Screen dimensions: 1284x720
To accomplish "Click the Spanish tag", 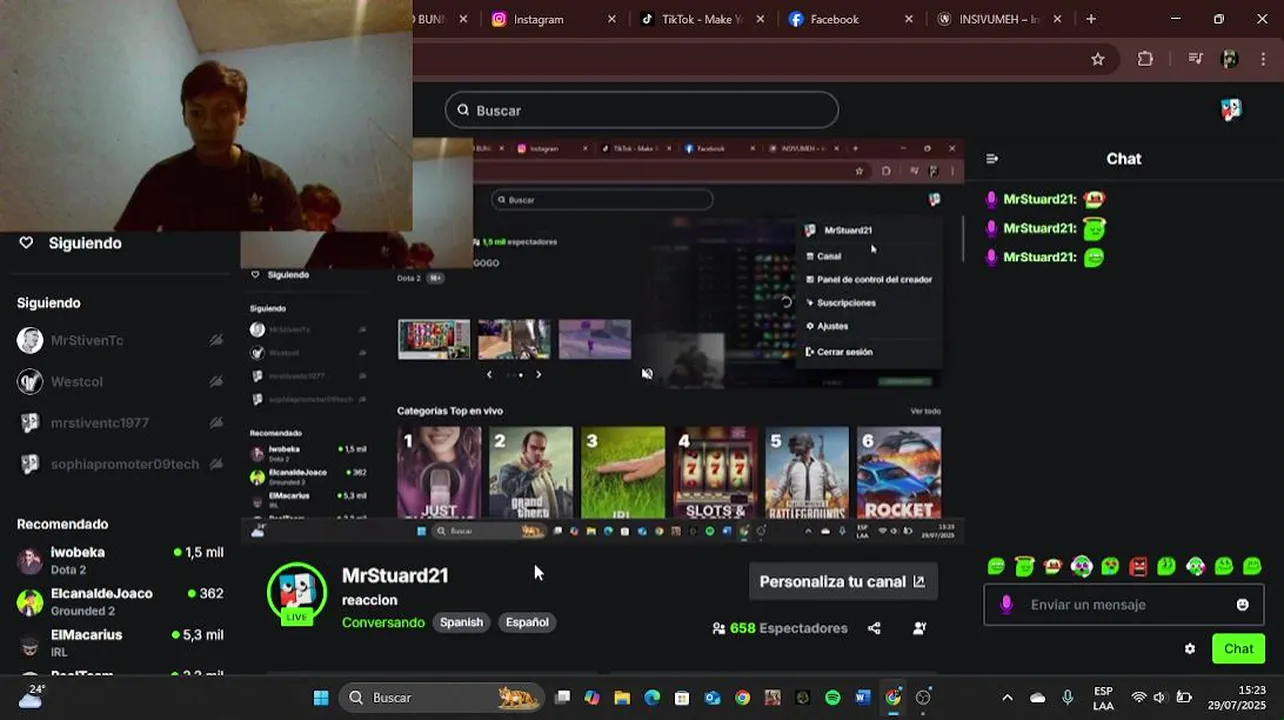I will click(461, 622).
